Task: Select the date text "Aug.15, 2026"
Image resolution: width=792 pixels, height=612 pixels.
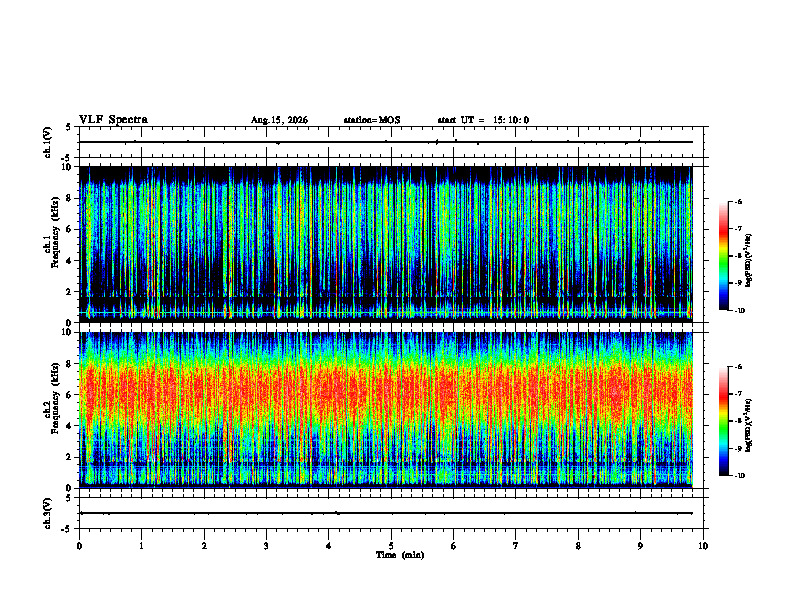Action: [279, 120]
